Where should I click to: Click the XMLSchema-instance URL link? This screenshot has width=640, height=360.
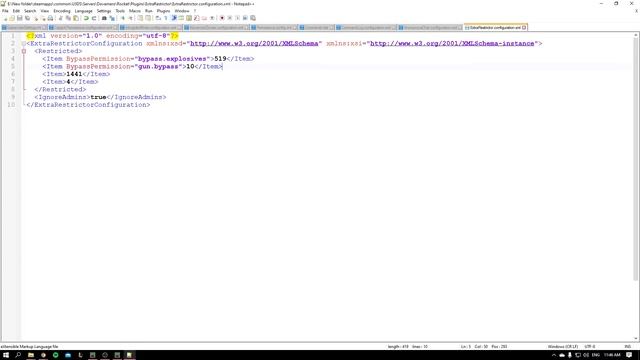pyautogui.click(x=452, y=43)
